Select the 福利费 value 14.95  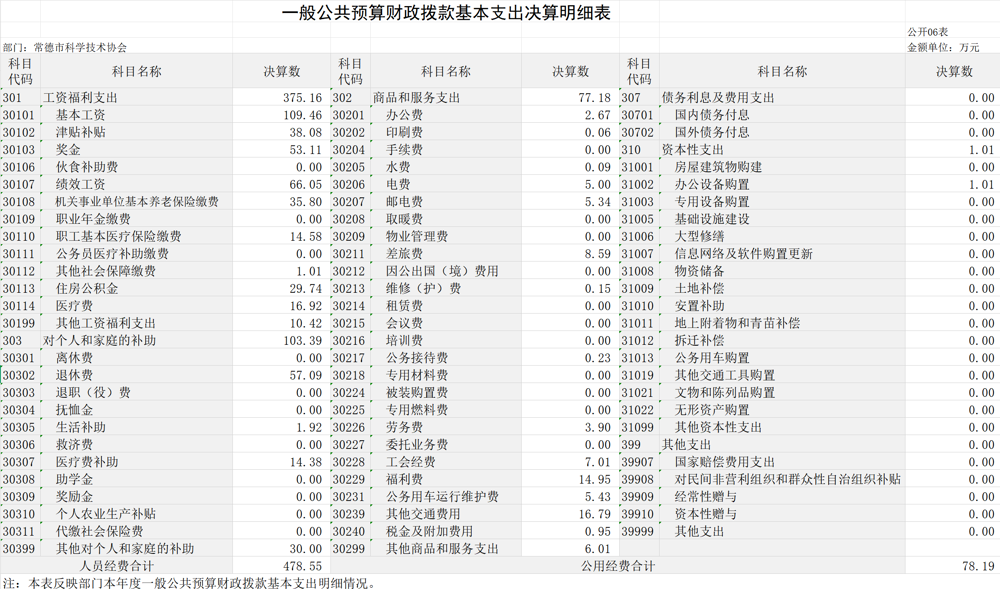click(594, 479)
